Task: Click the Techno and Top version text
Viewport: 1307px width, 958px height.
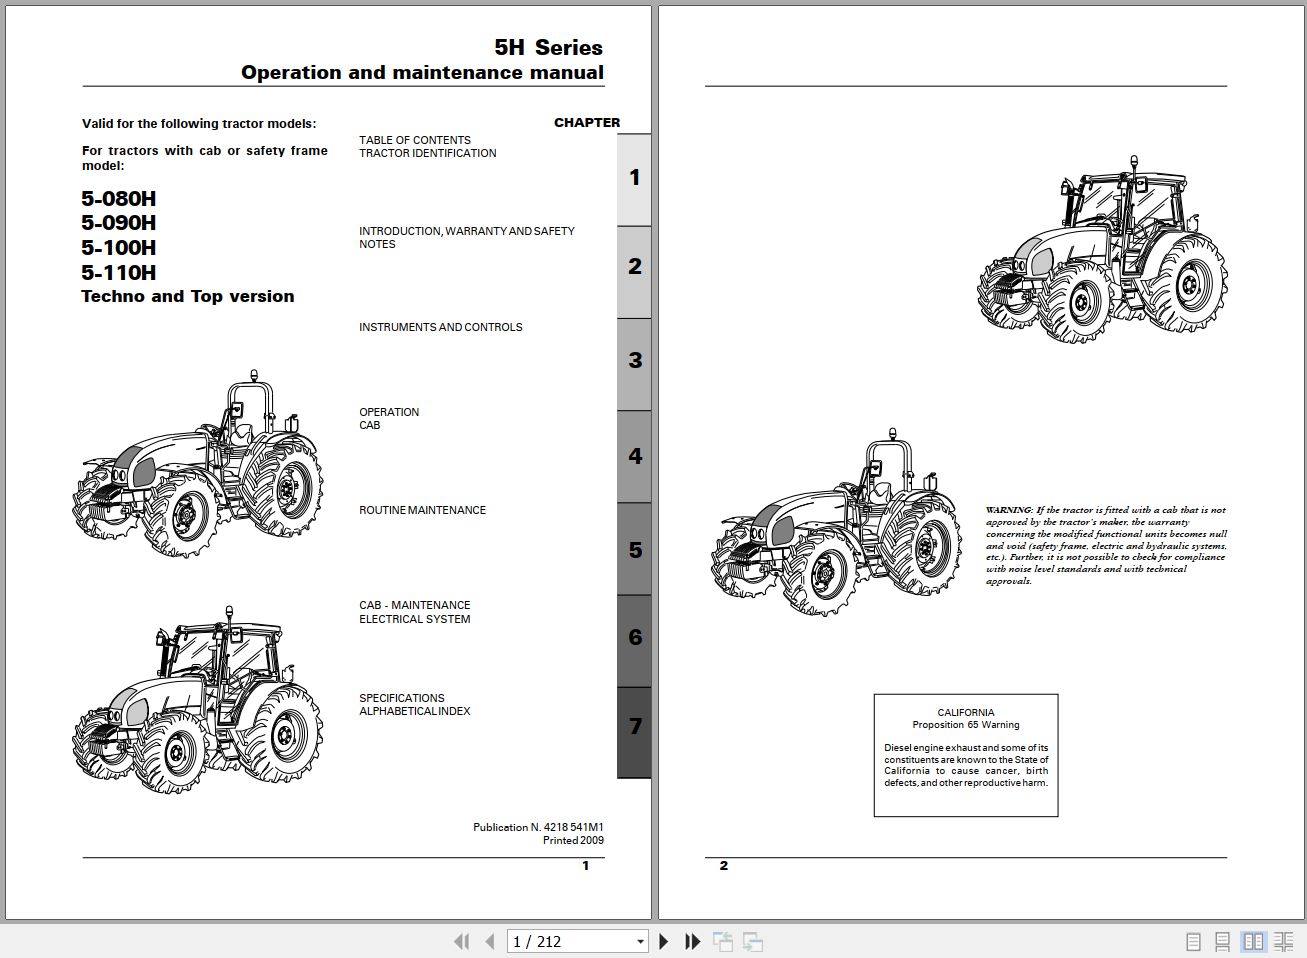Action: coord(188,297)
